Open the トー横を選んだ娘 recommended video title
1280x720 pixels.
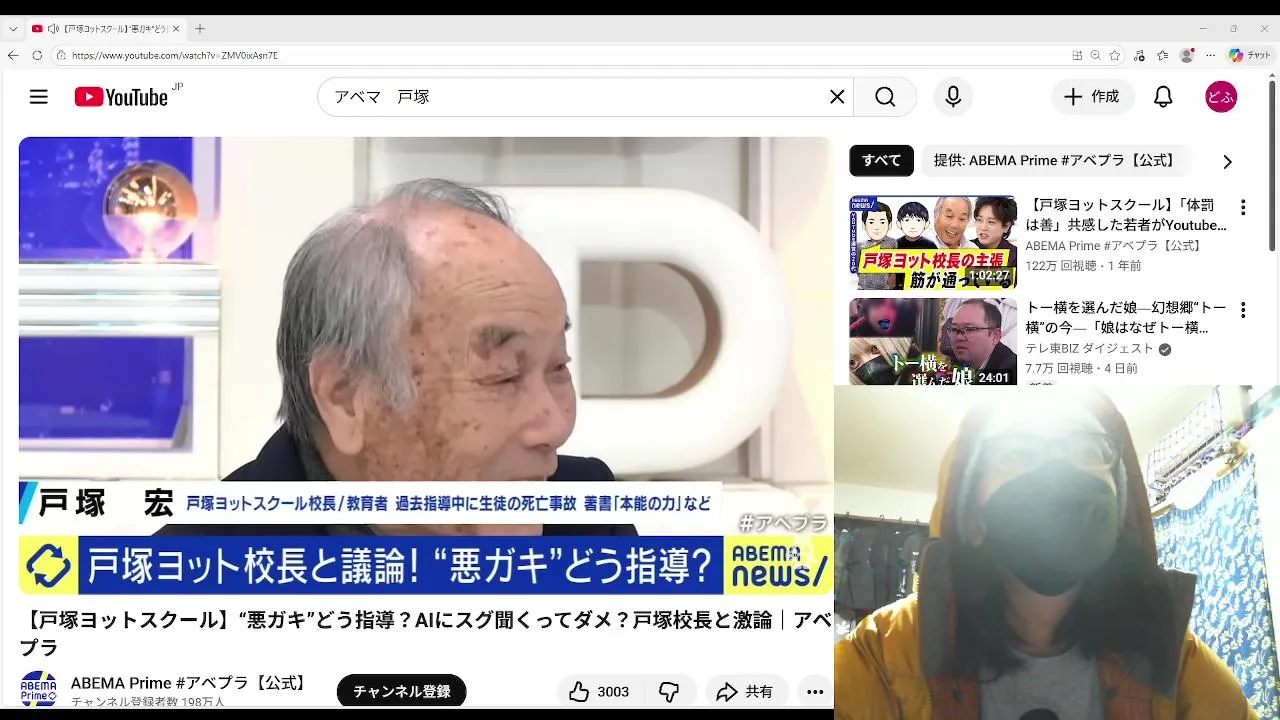1126,317
